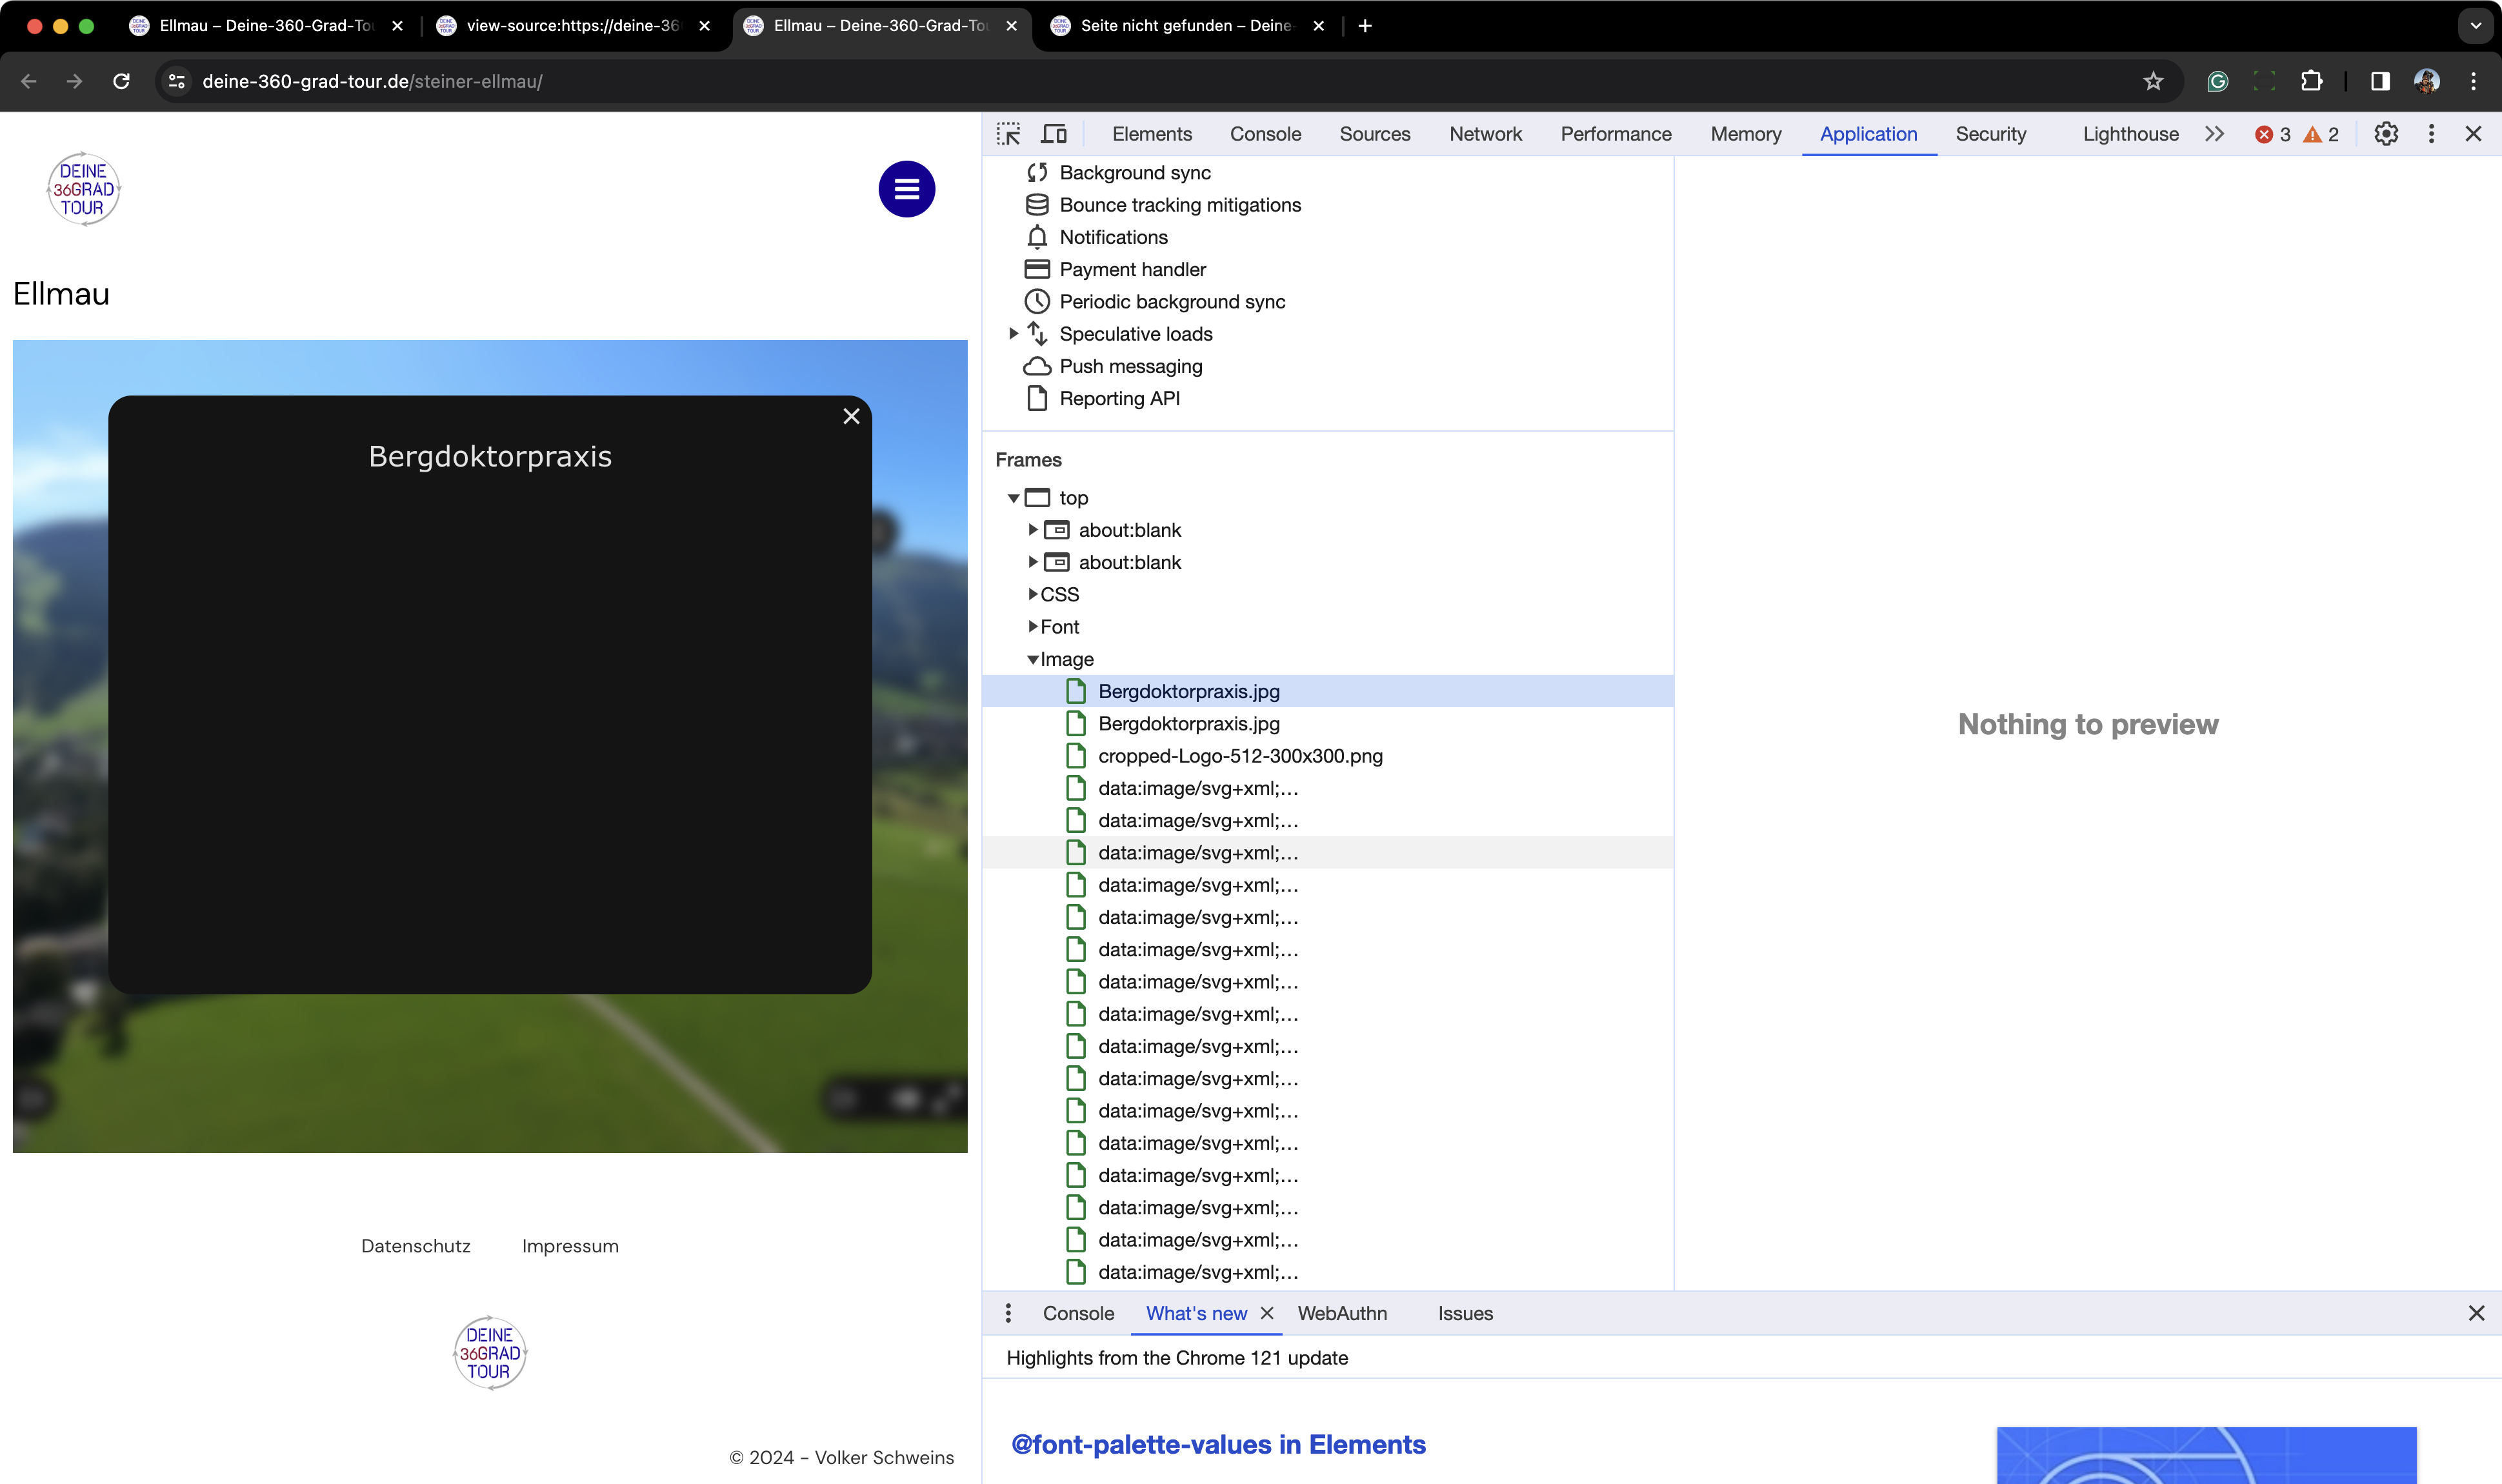
Task: Click the Issues tab in bottom panel
Action: point(1466,1312)
